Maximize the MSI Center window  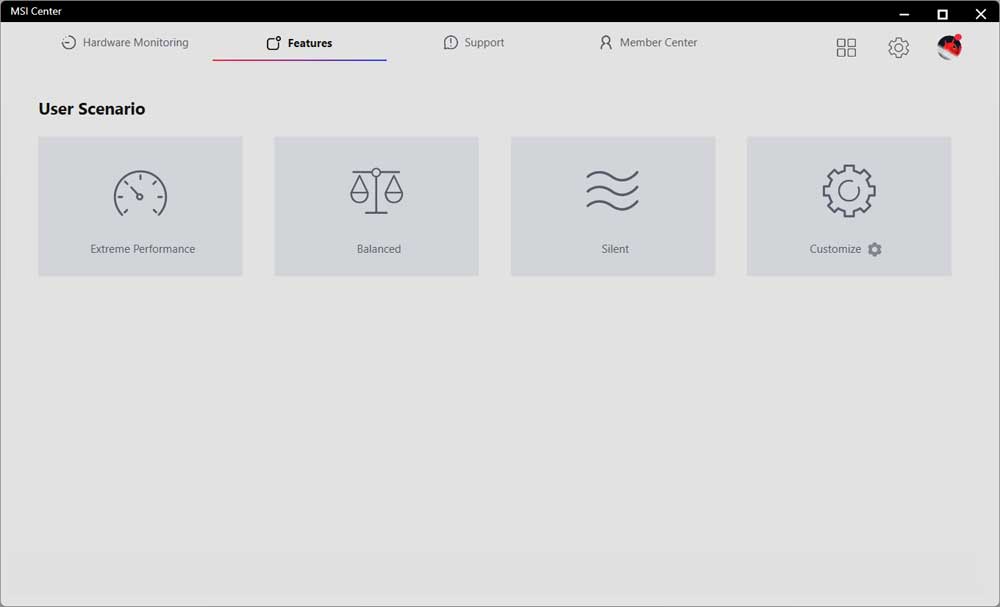tap(942, 13)
